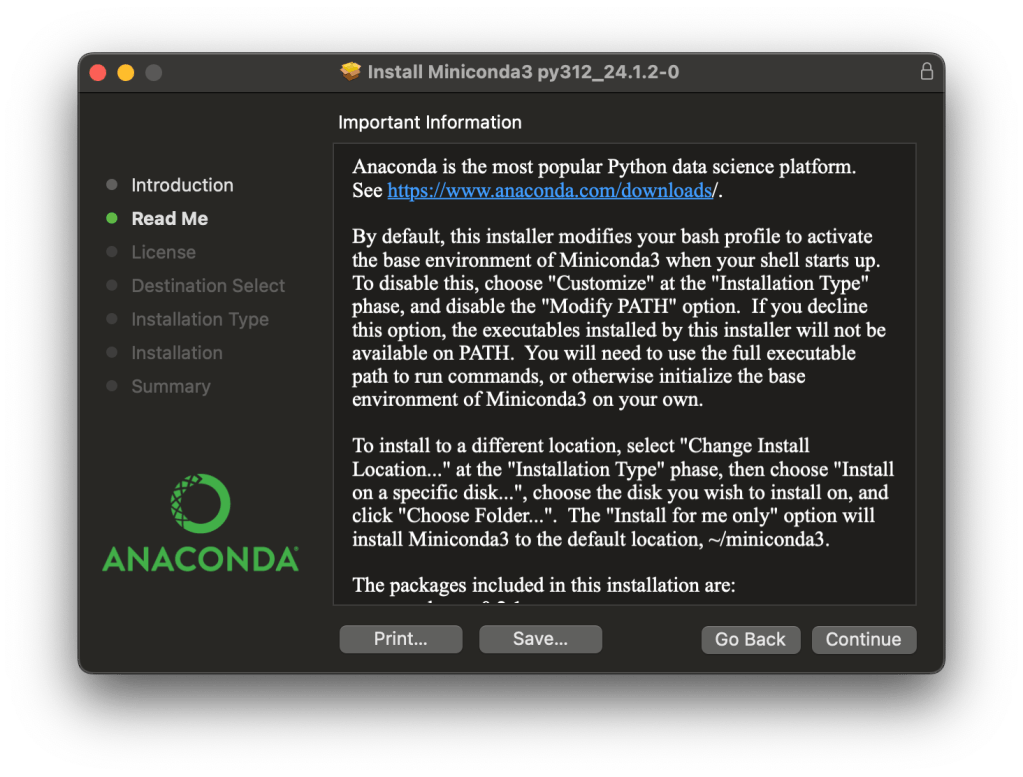Click the green bullet beside Read Me
Viewport: 1023px width, 777px height.
(x=112, y=219)
